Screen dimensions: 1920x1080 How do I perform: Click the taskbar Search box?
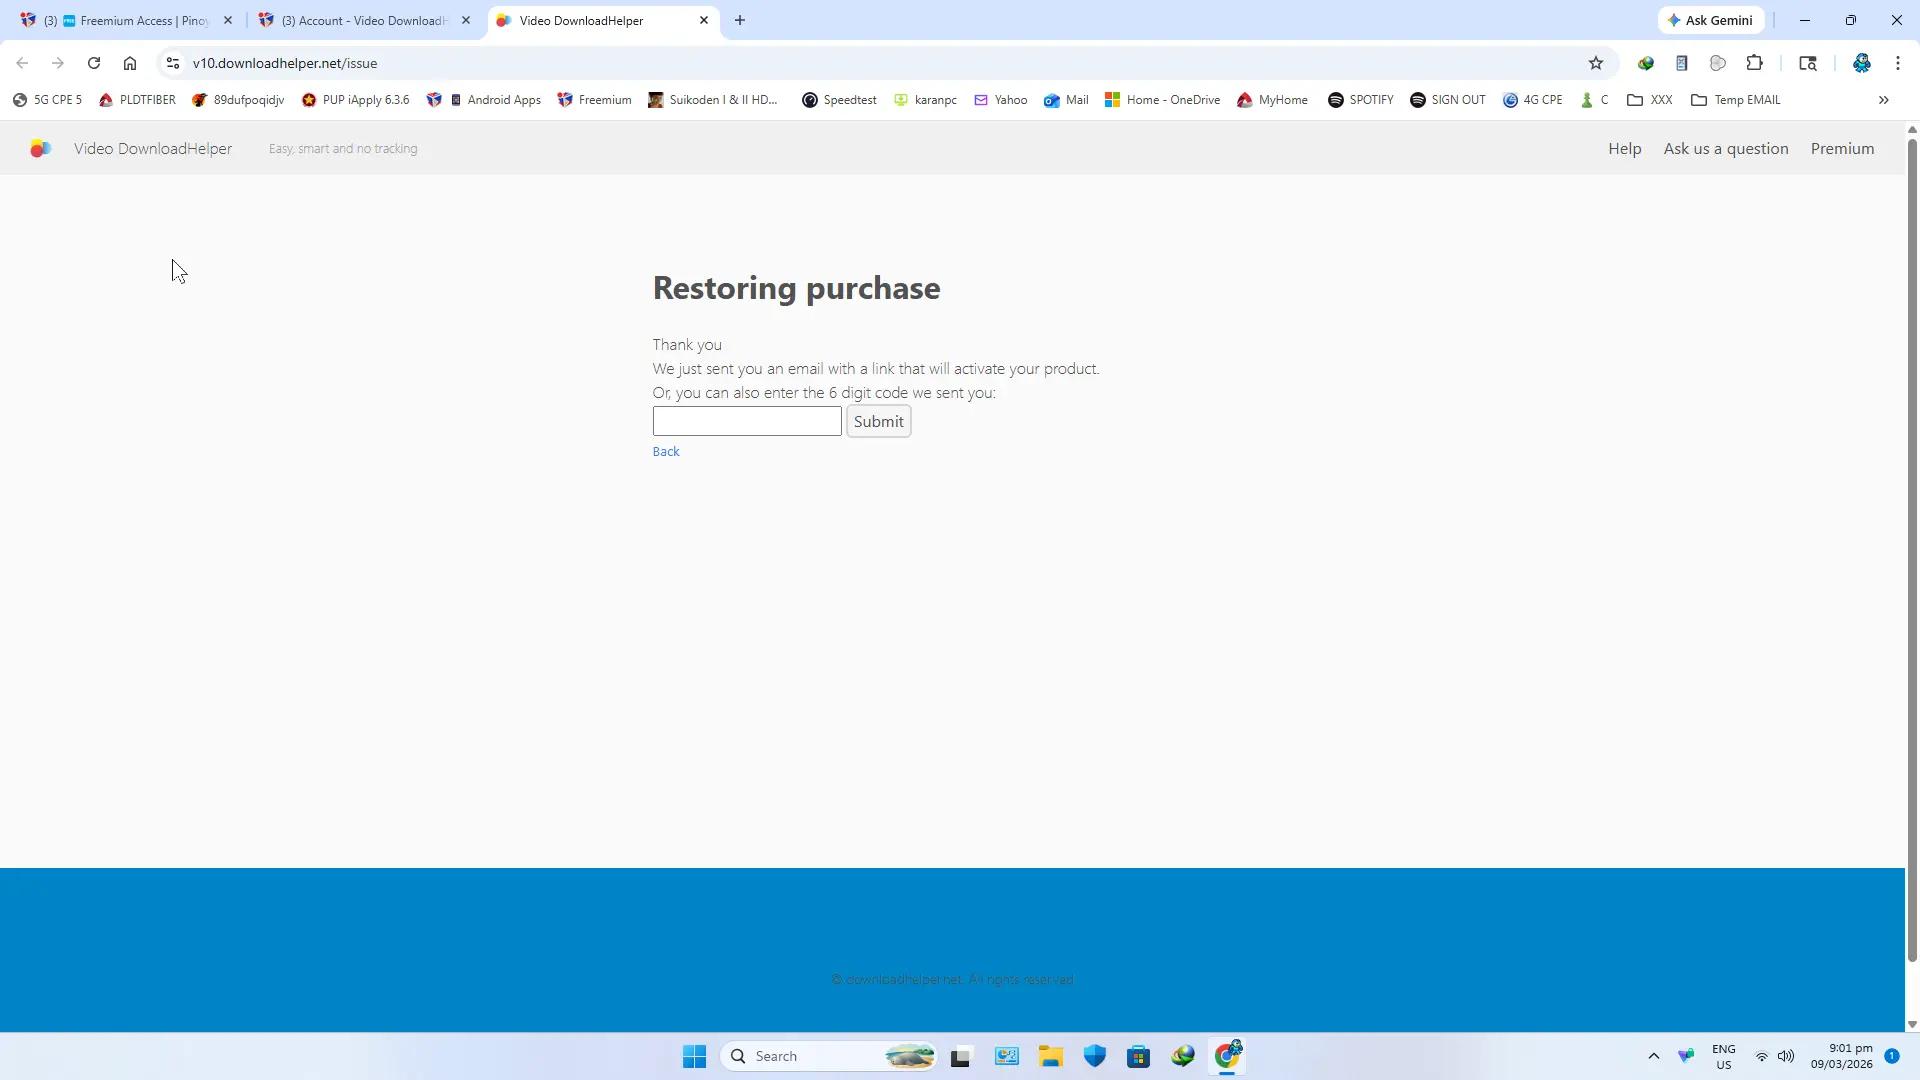829,1056
